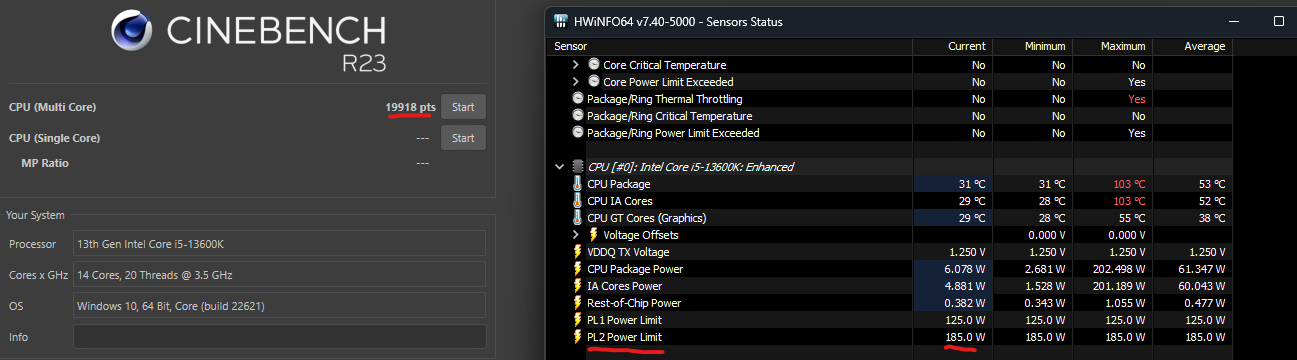Start the CPU Single Core benchmark
This screenshot has width=1297, height=360.
pyautogui.click(x=463, y=138)
